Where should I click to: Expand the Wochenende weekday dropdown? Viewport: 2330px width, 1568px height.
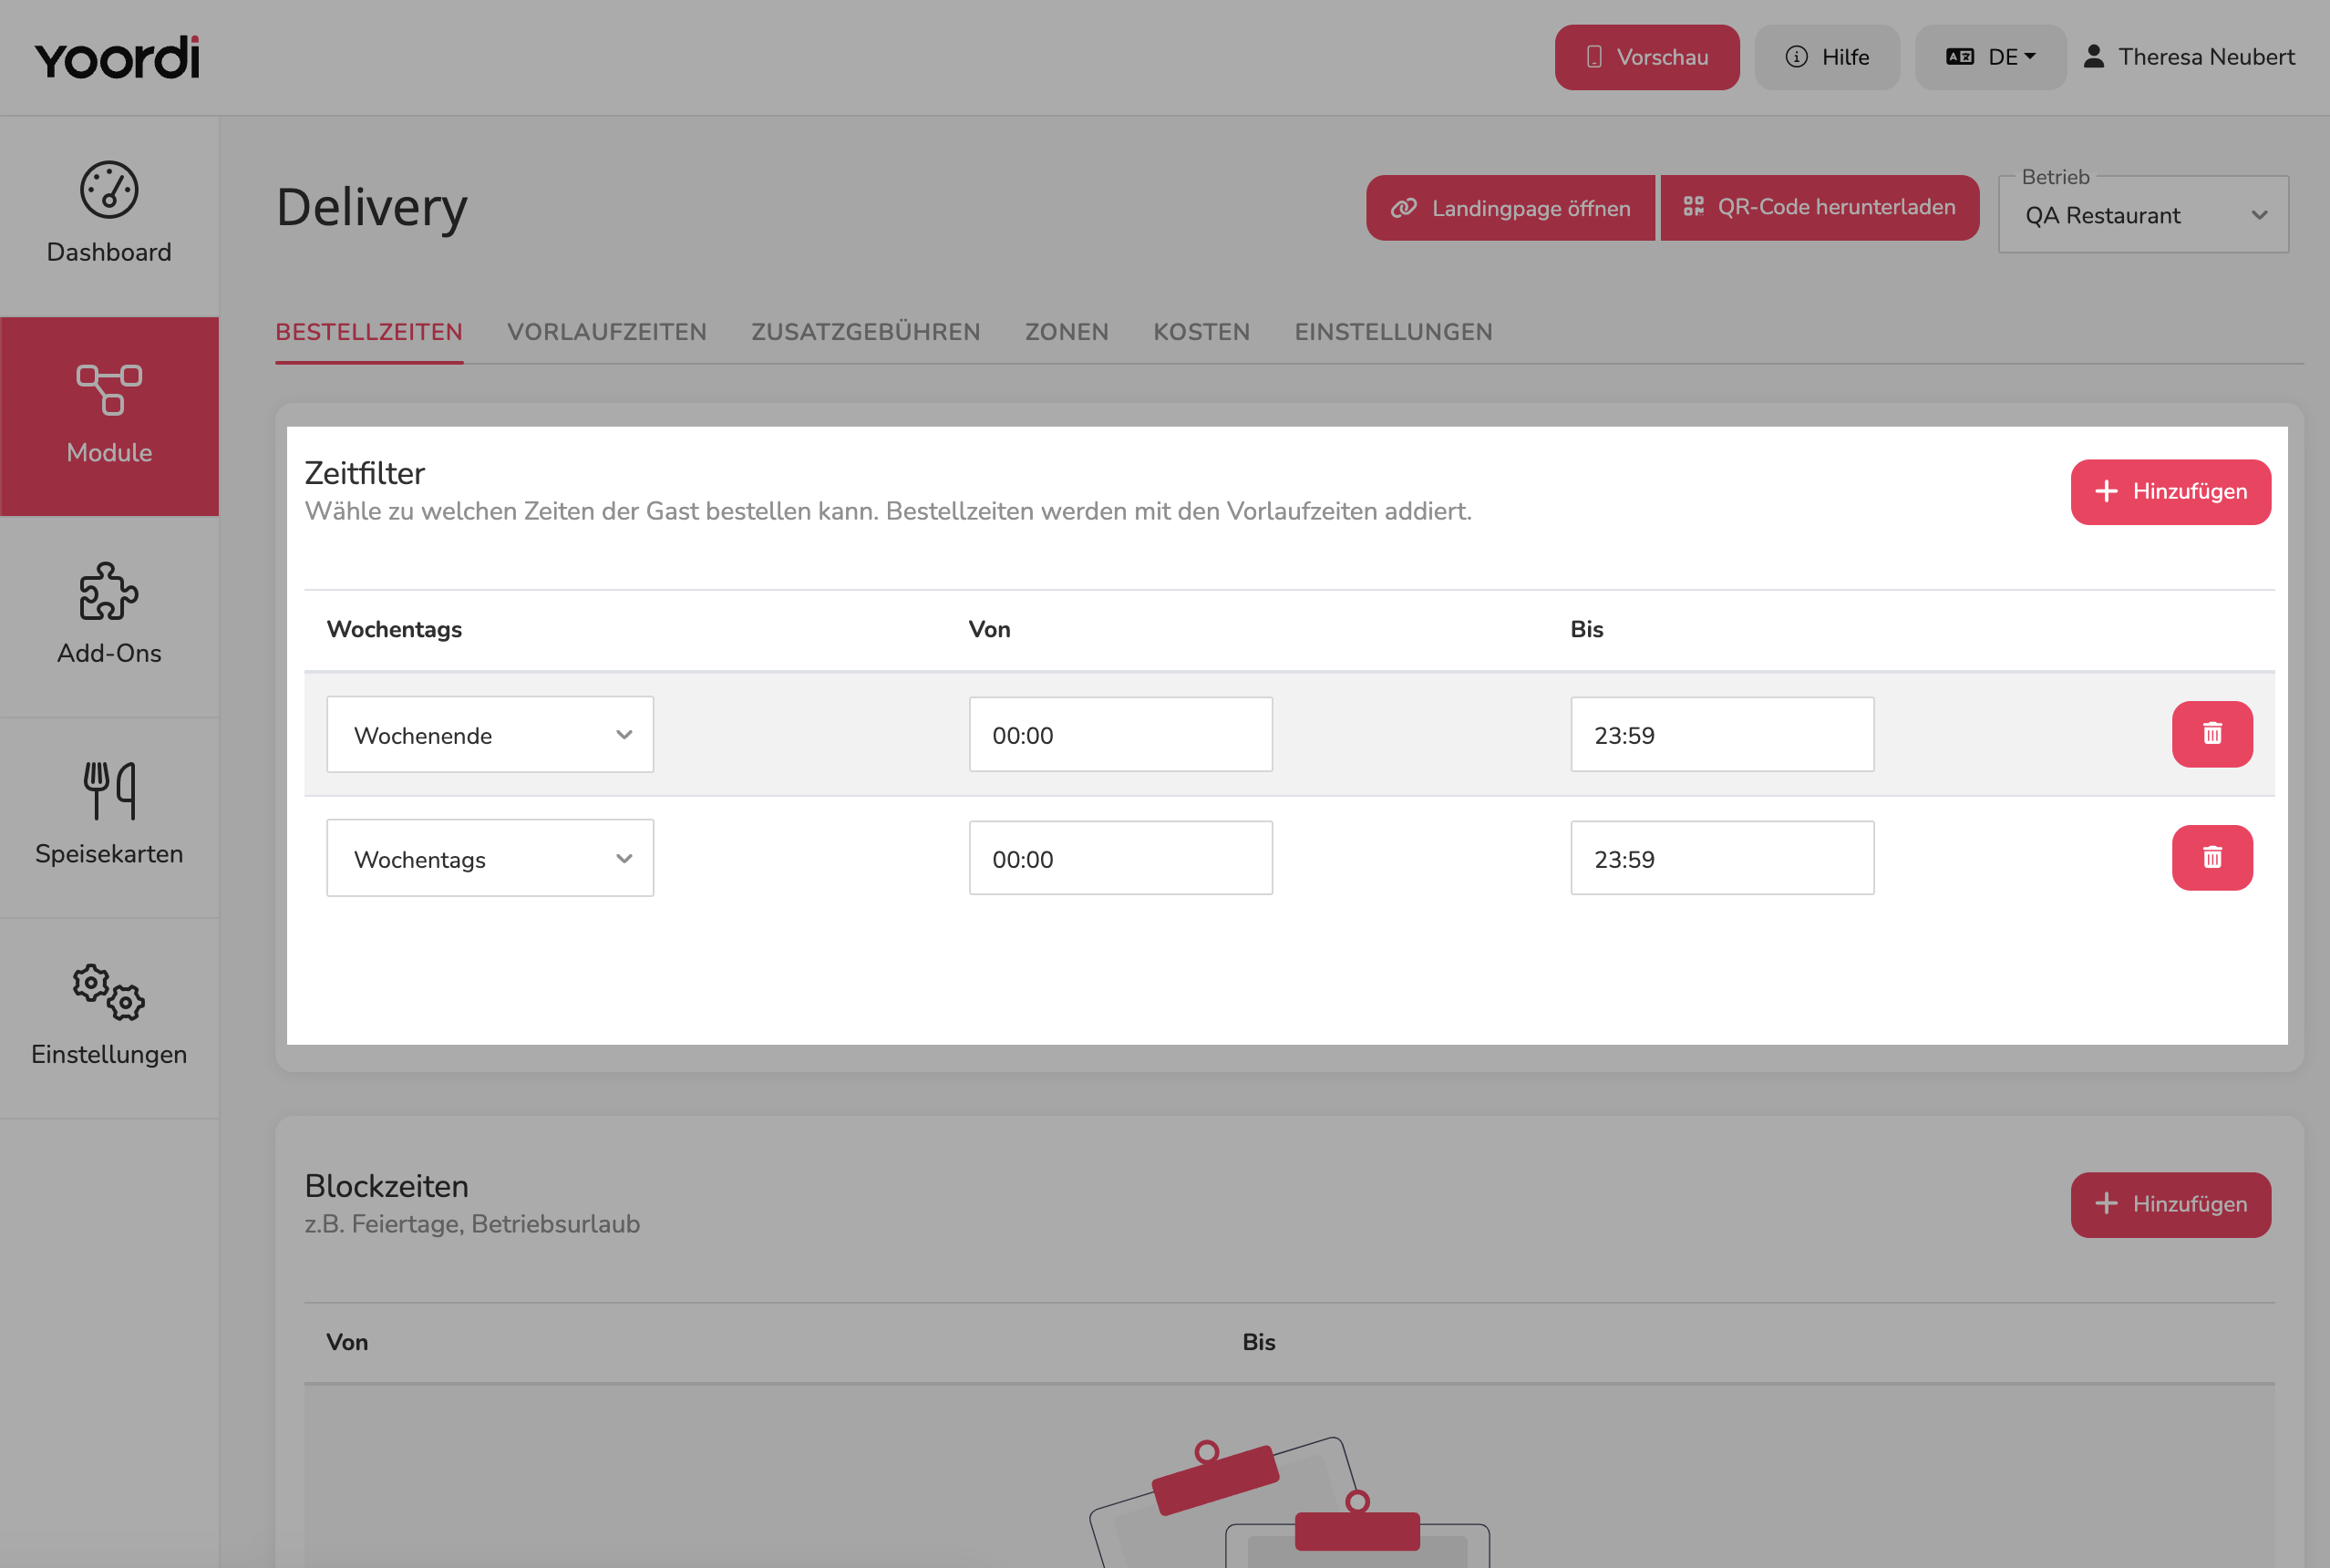click(490, 734)
